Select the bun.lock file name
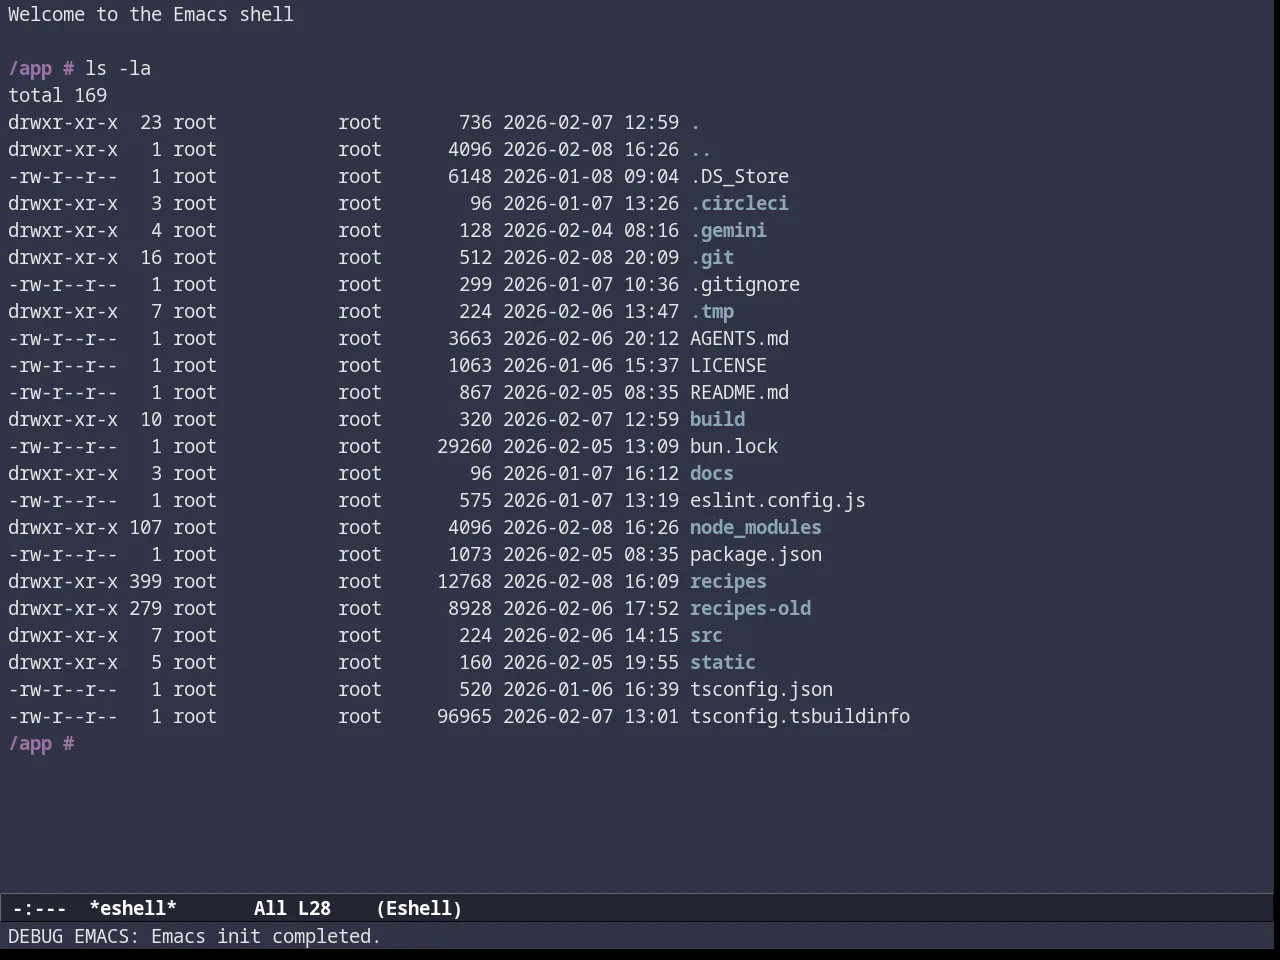1280x960 pixels. tap(734, 446)
